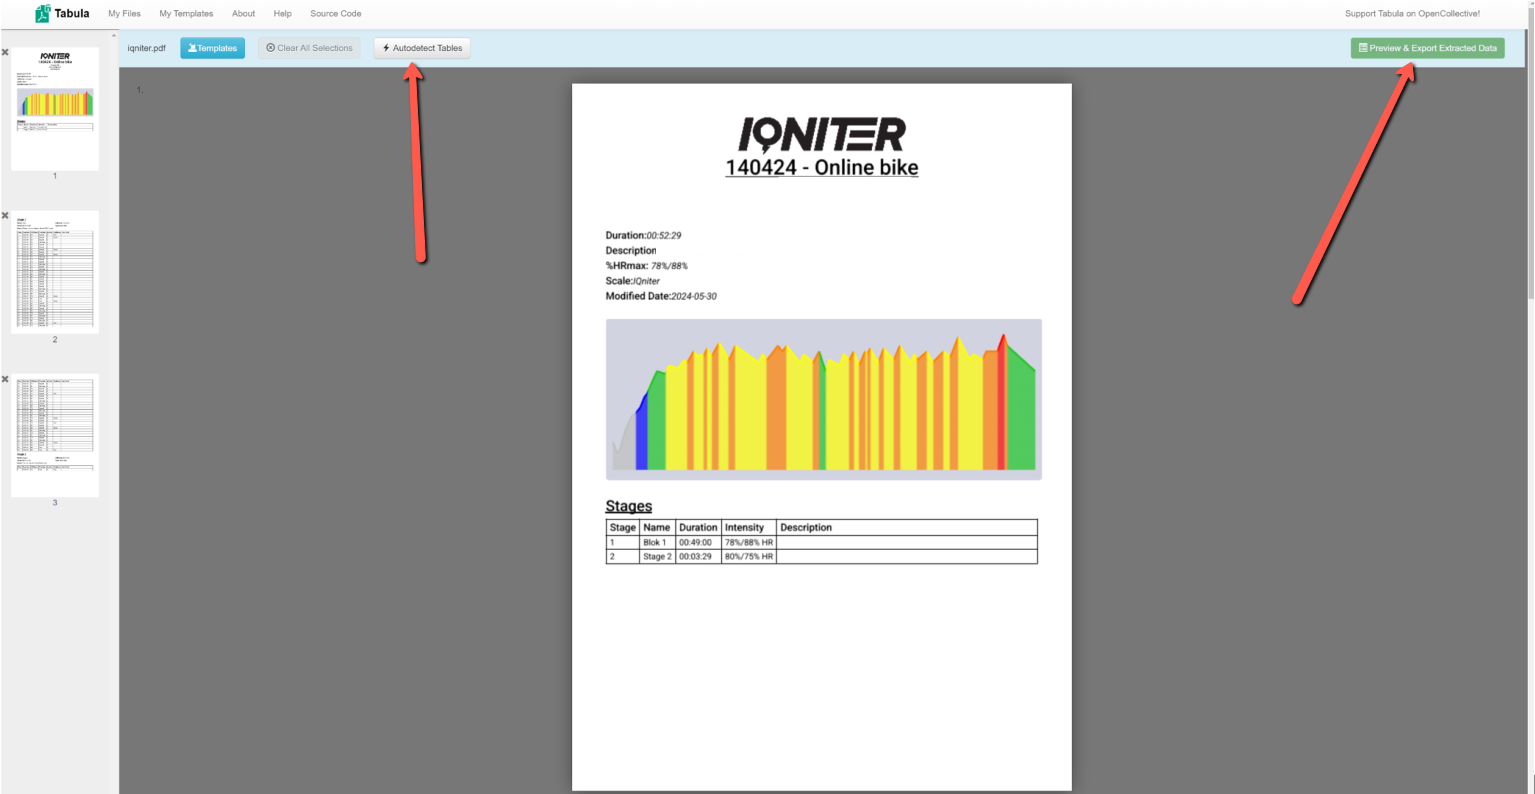Follow Support Tabula on OpenCollective link
This screenshot has width=1535, height=794.
coord(1412,14)
